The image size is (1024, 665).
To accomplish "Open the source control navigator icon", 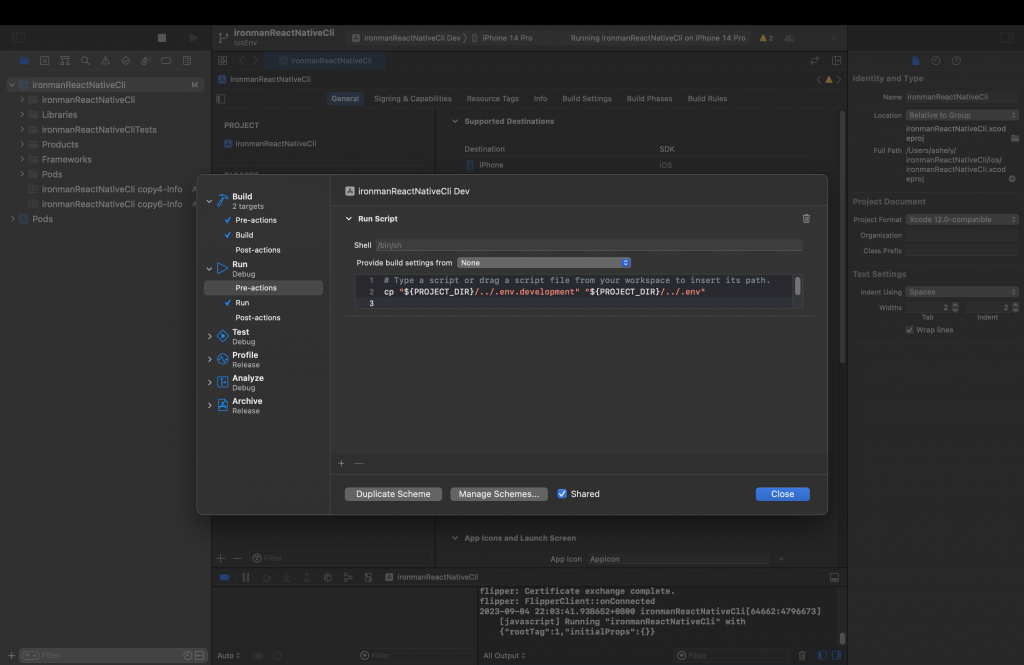I will click(44, 61).
